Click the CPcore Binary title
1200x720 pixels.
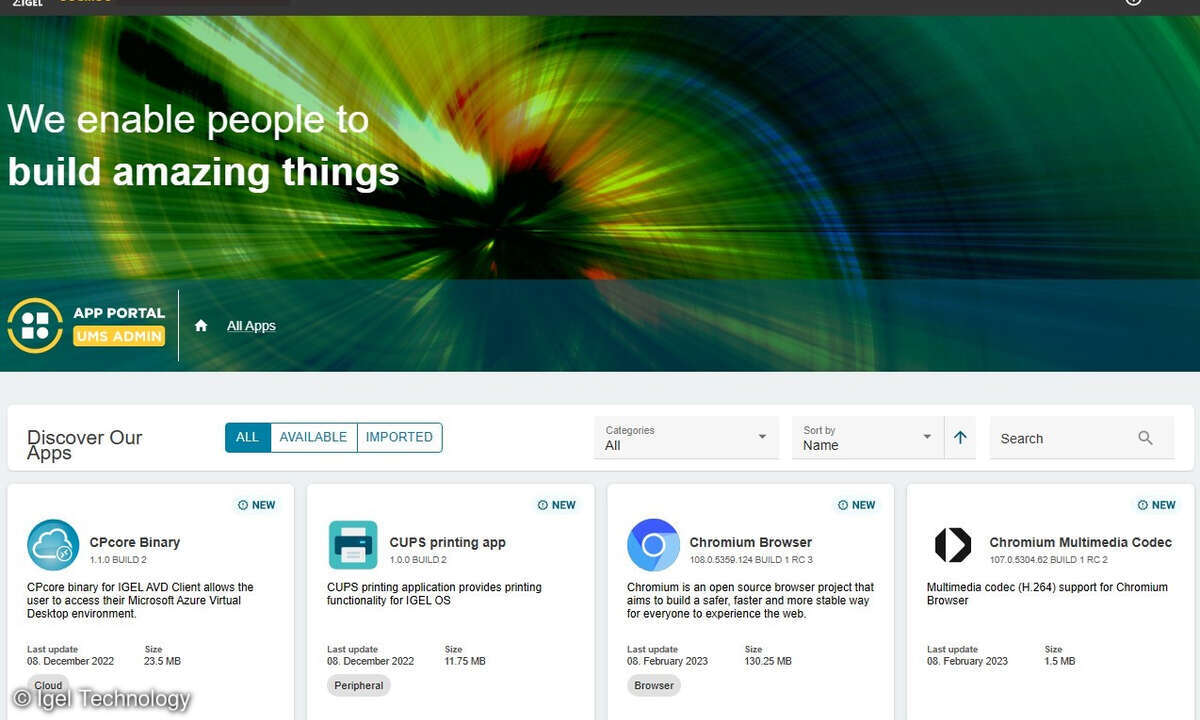point(135,542)
